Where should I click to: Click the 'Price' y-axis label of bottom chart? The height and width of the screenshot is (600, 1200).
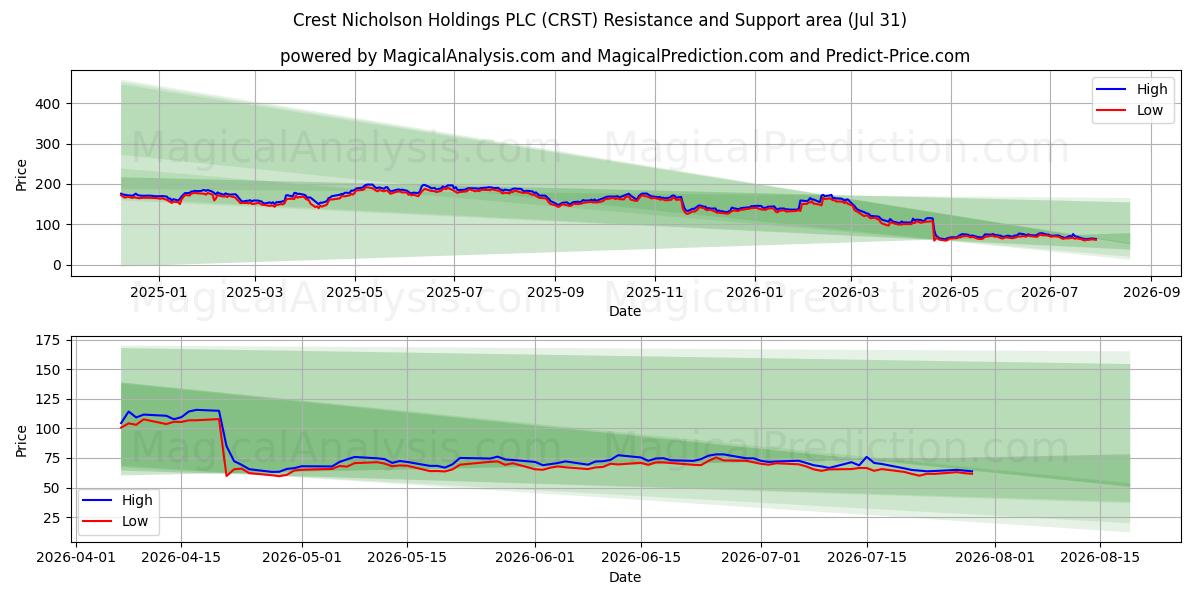pos(22,440)
